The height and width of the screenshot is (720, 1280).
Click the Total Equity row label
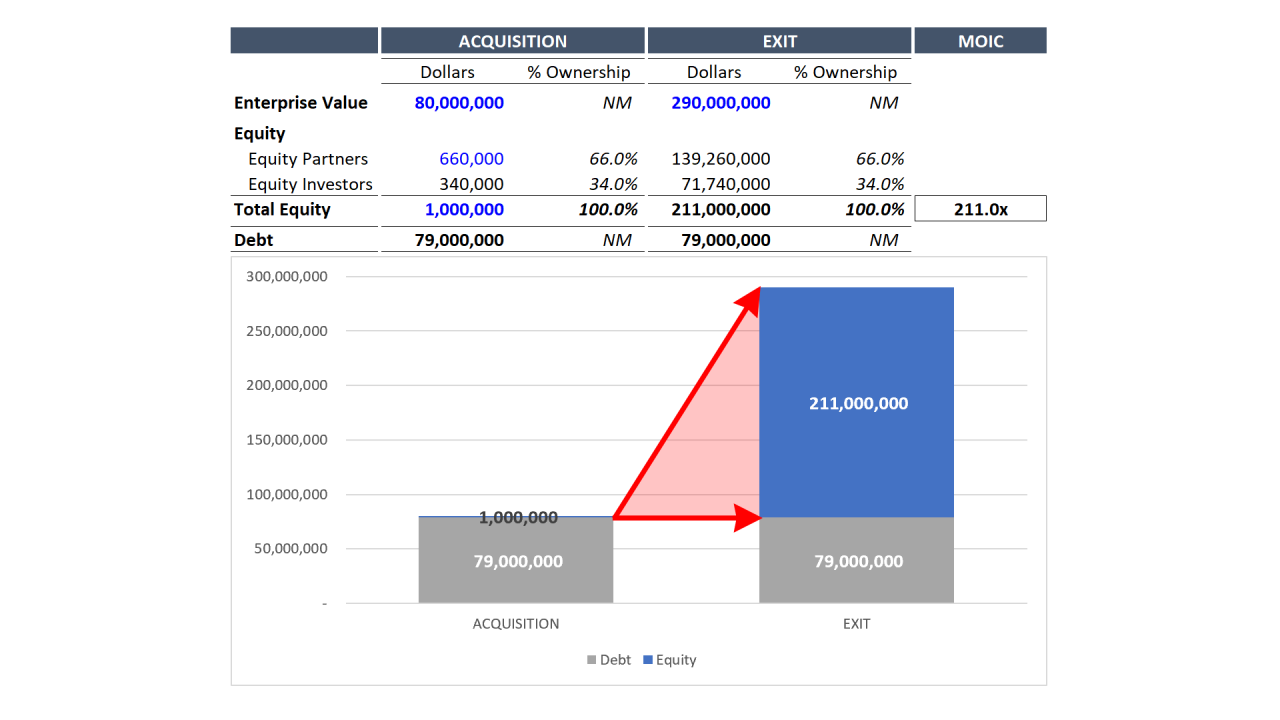pos(283,209)
